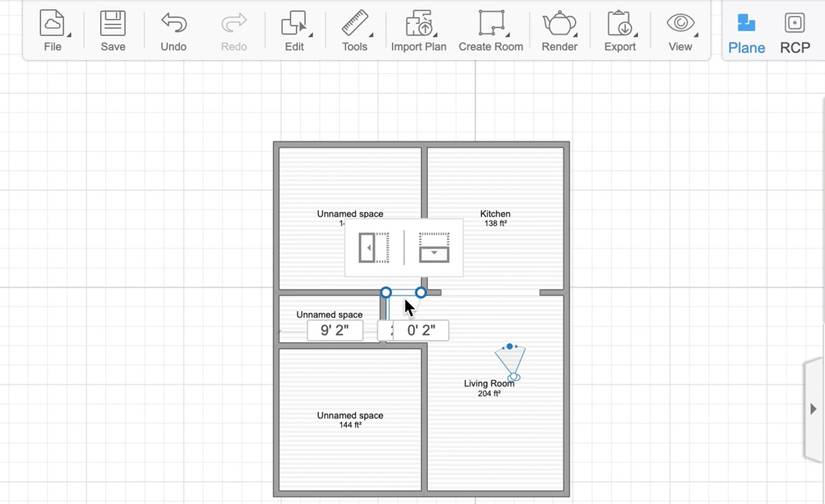825x504 pixels.
Task: Expand the right side panel arrow
Action: click(813, 409)
